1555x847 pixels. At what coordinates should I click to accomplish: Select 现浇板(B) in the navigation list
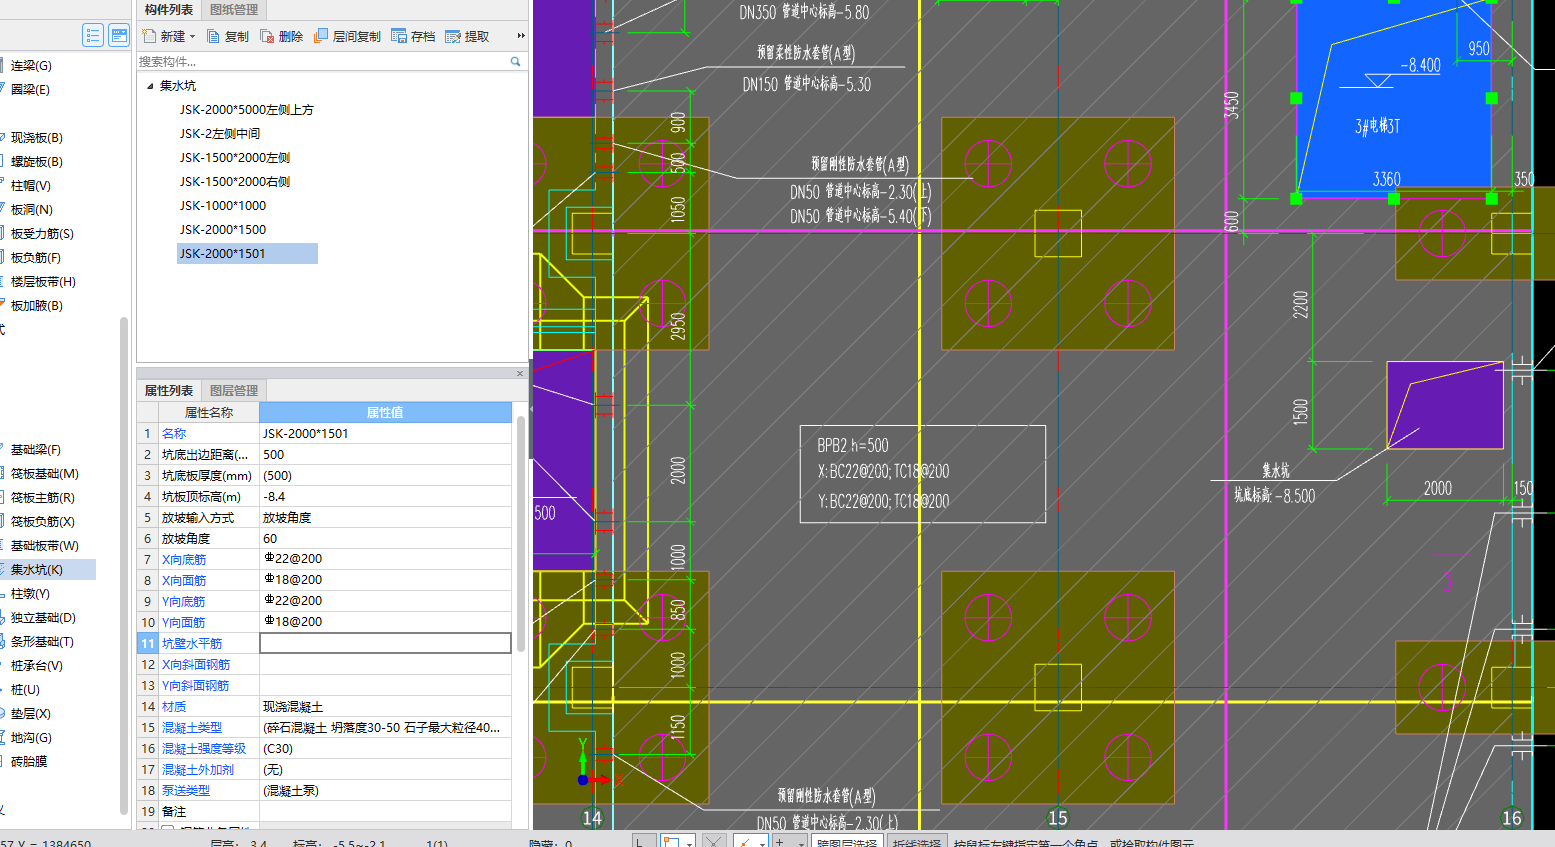tap(36, 137)
